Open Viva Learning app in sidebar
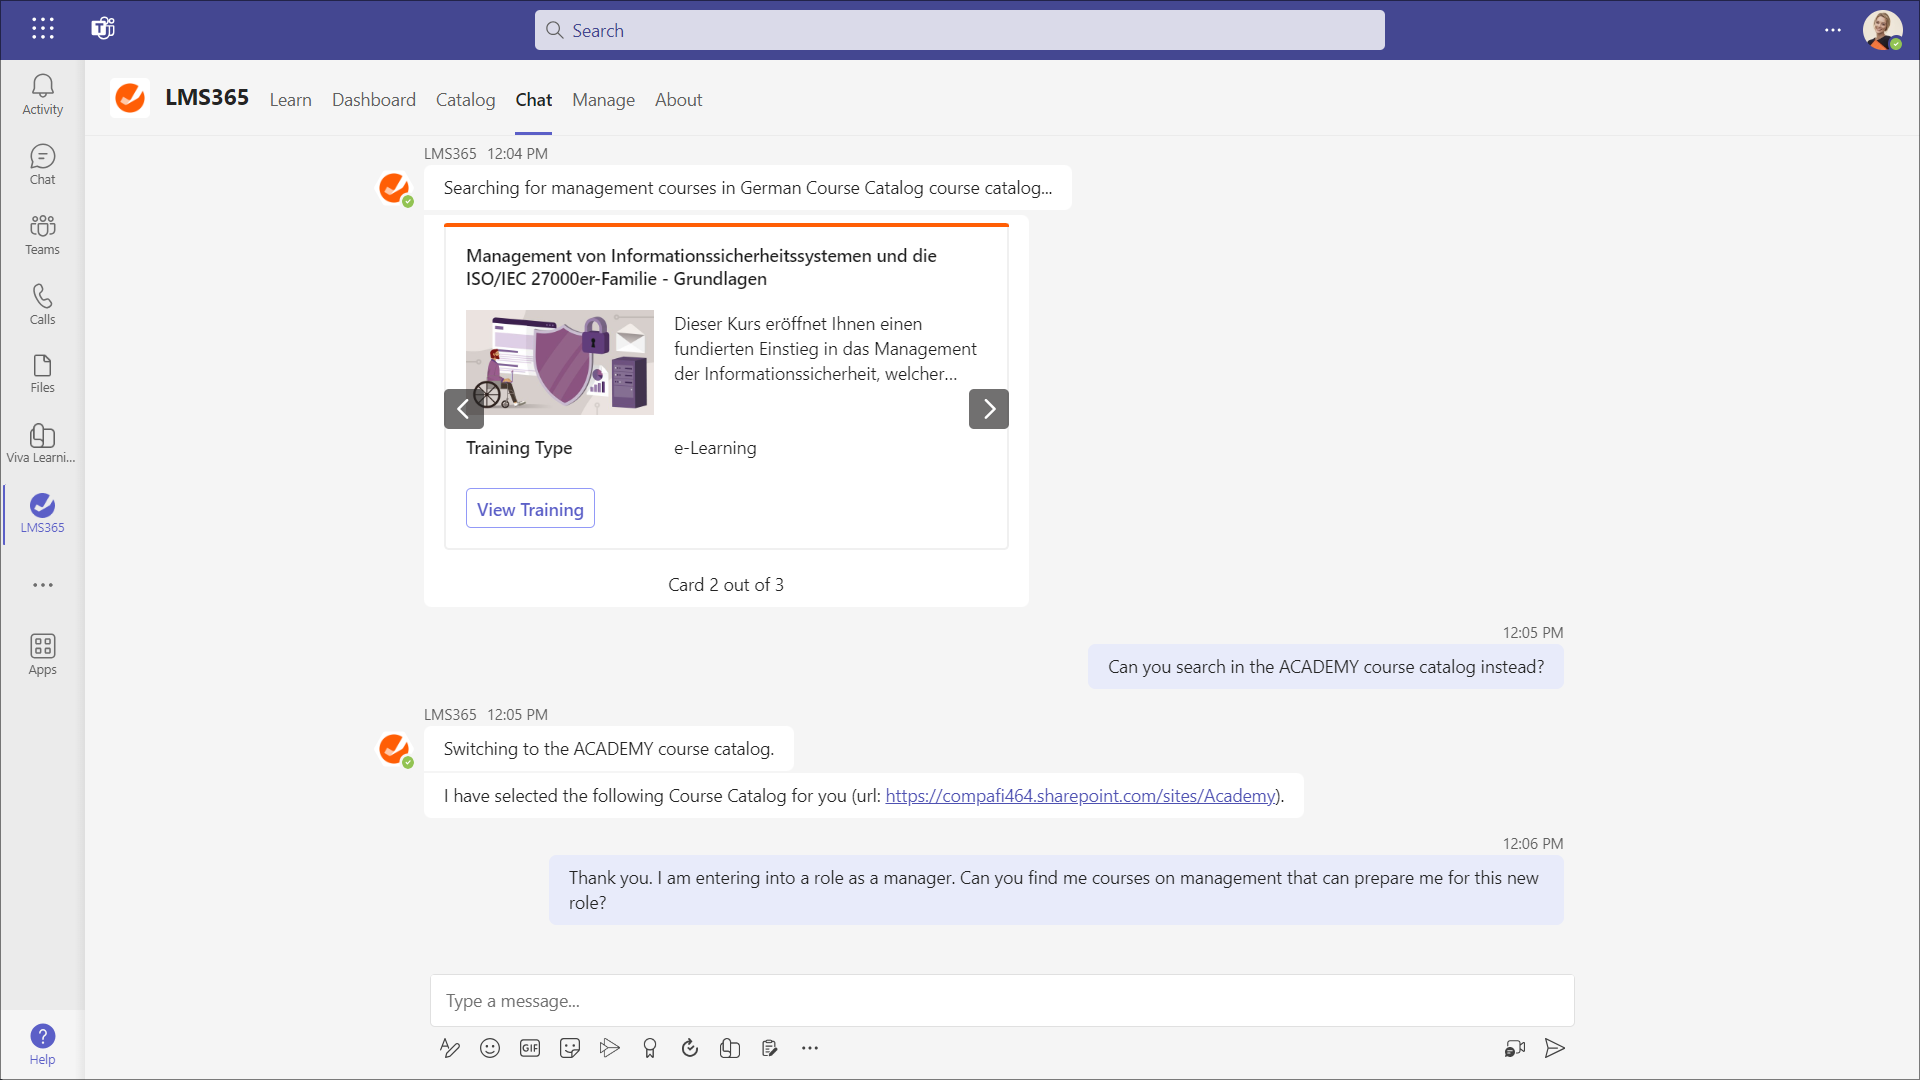The height and width of the screenshot is (1080, 1920). [x=42, y=443]
